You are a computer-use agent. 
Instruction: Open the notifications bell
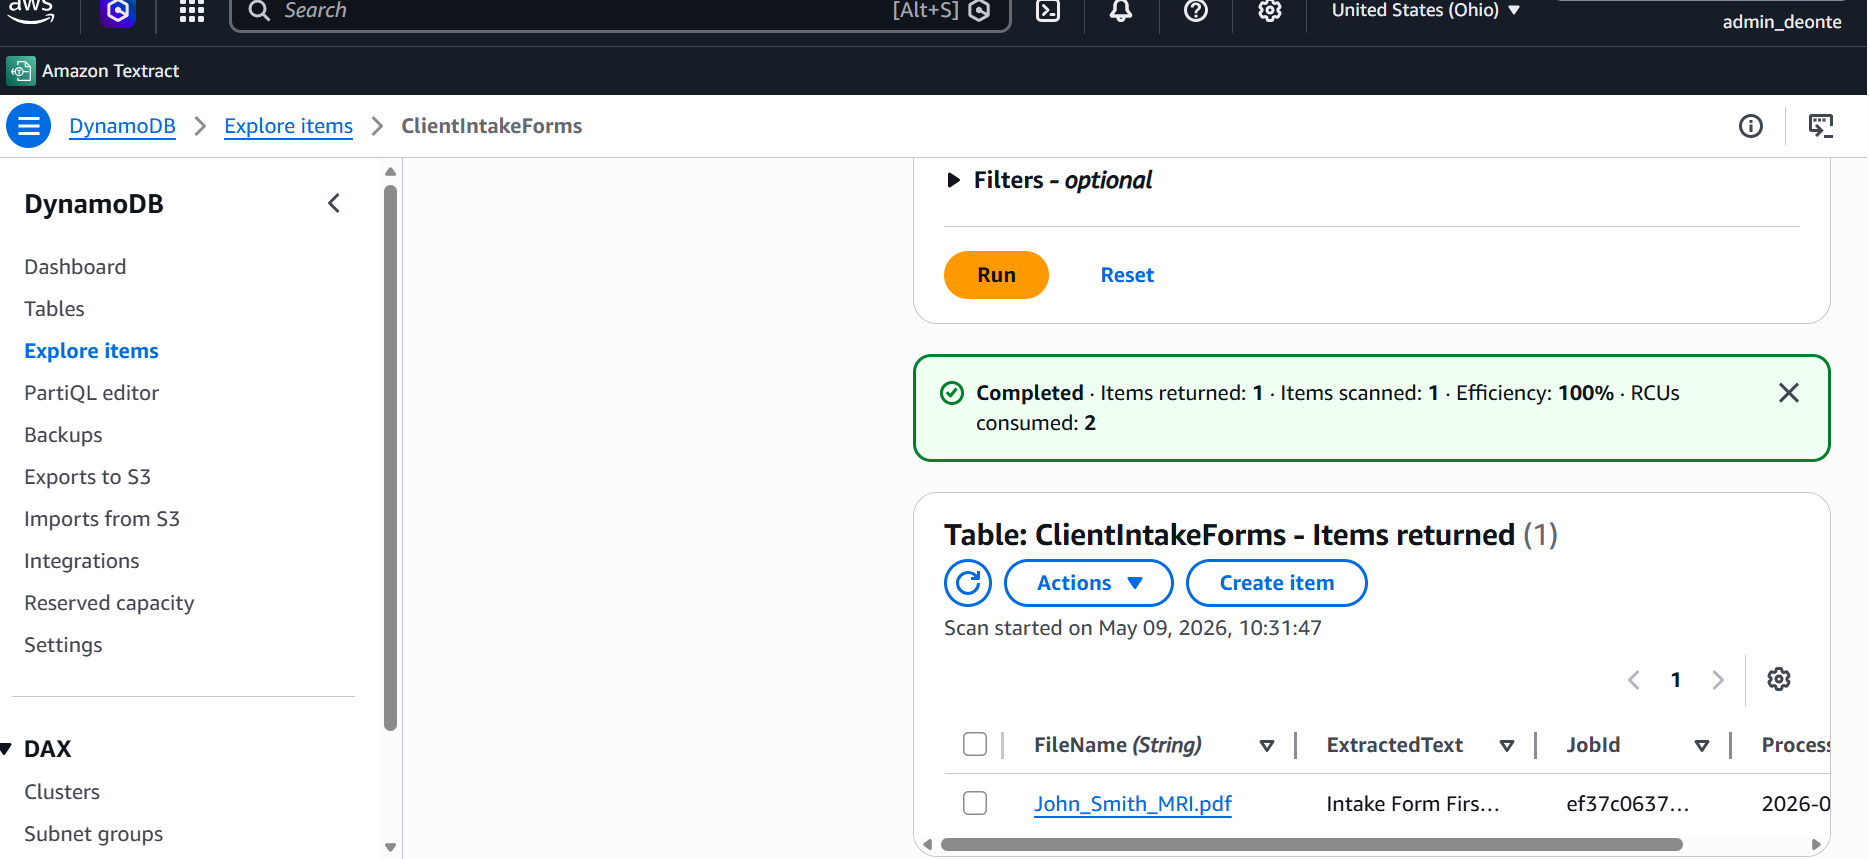click(1121, 11)
